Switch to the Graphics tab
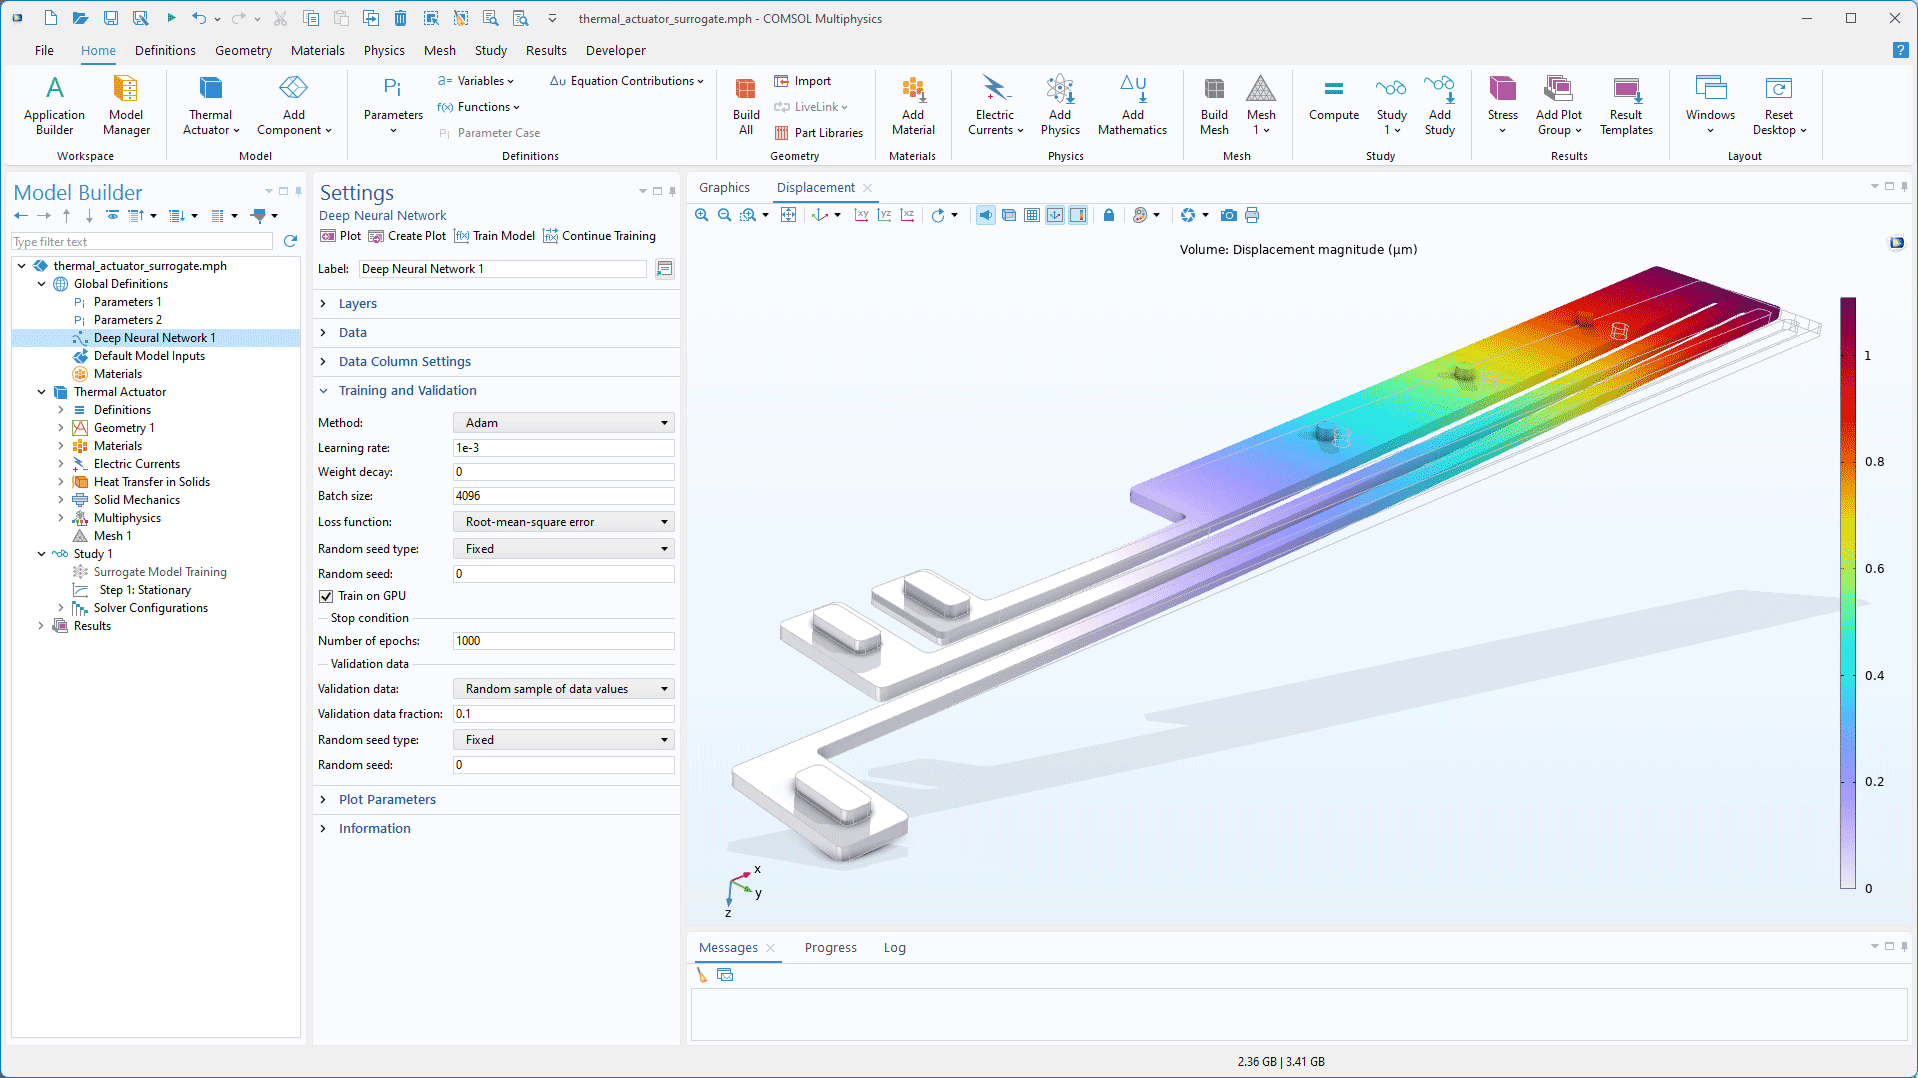Image resolution: width=1918 pixels, height=1078 pixels. [x=724, y=188]
